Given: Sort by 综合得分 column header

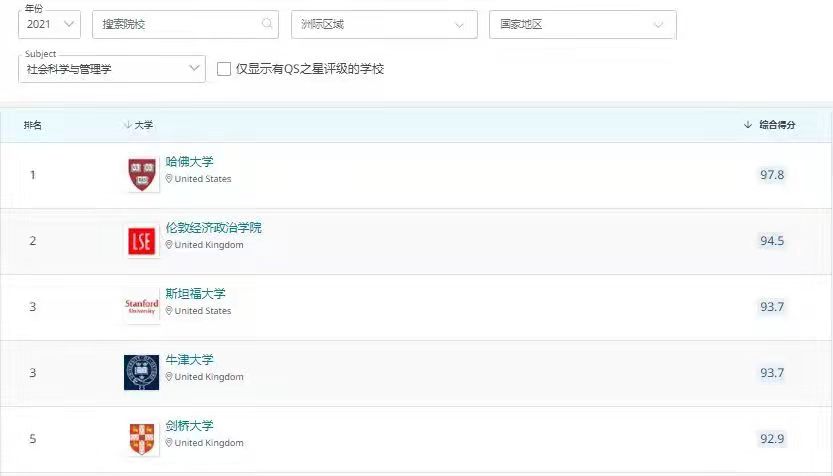Looking at the screenshot, I should click(777, 125).
